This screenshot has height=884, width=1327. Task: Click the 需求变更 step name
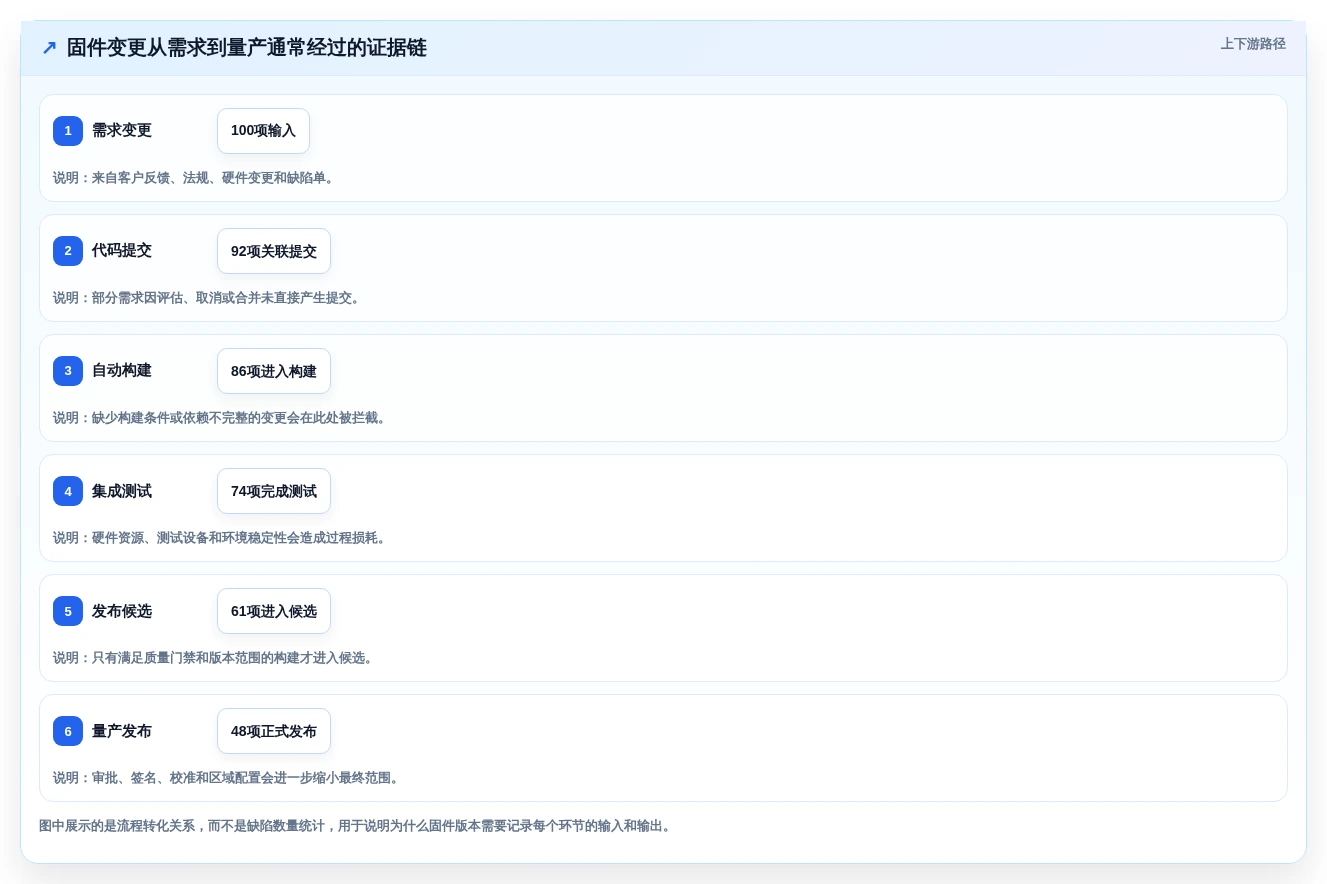click(122, 131)
